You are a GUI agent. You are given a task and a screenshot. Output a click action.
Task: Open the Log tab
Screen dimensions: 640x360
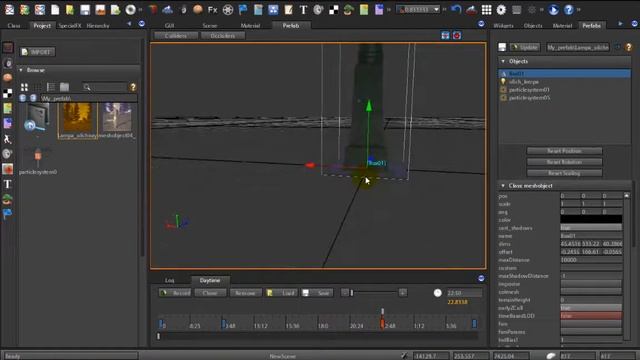coord(169,280)
